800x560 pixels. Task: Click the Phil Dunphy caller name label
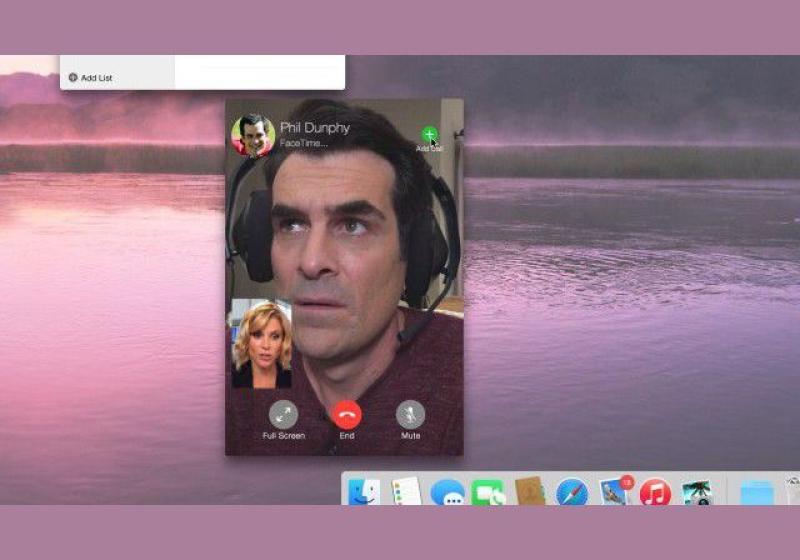tap(314, 128)
